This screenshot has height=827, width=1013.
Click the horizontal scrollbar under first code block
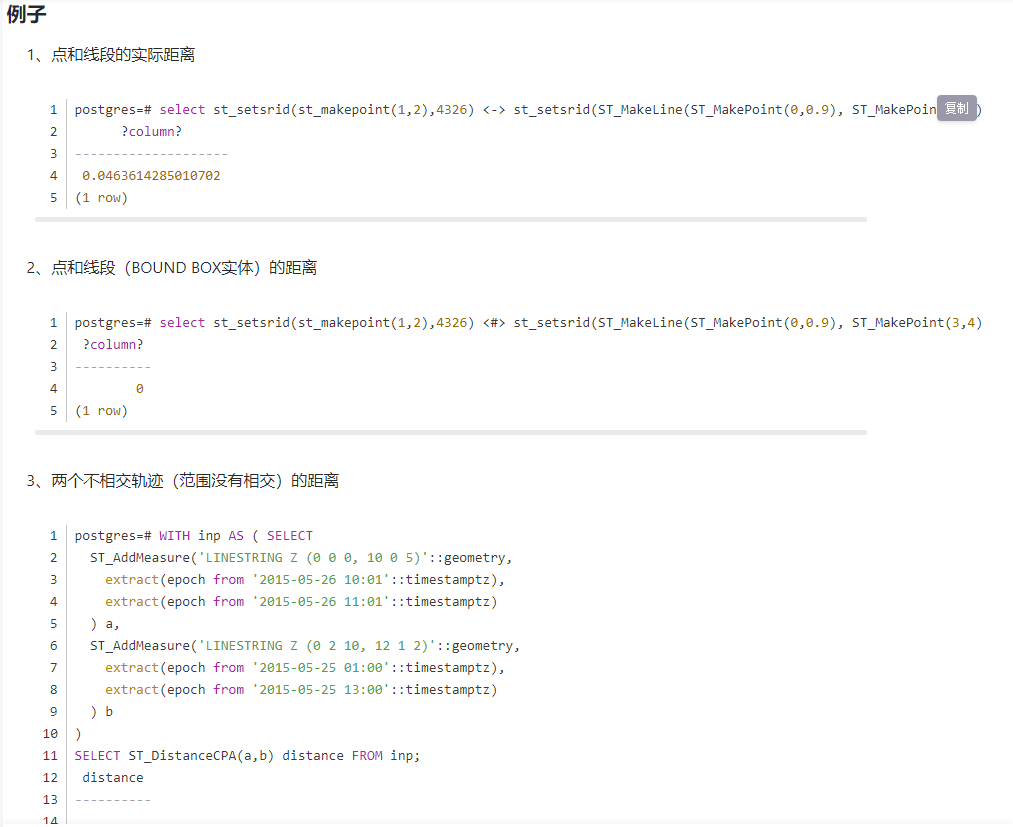click(x=451, y=220)
